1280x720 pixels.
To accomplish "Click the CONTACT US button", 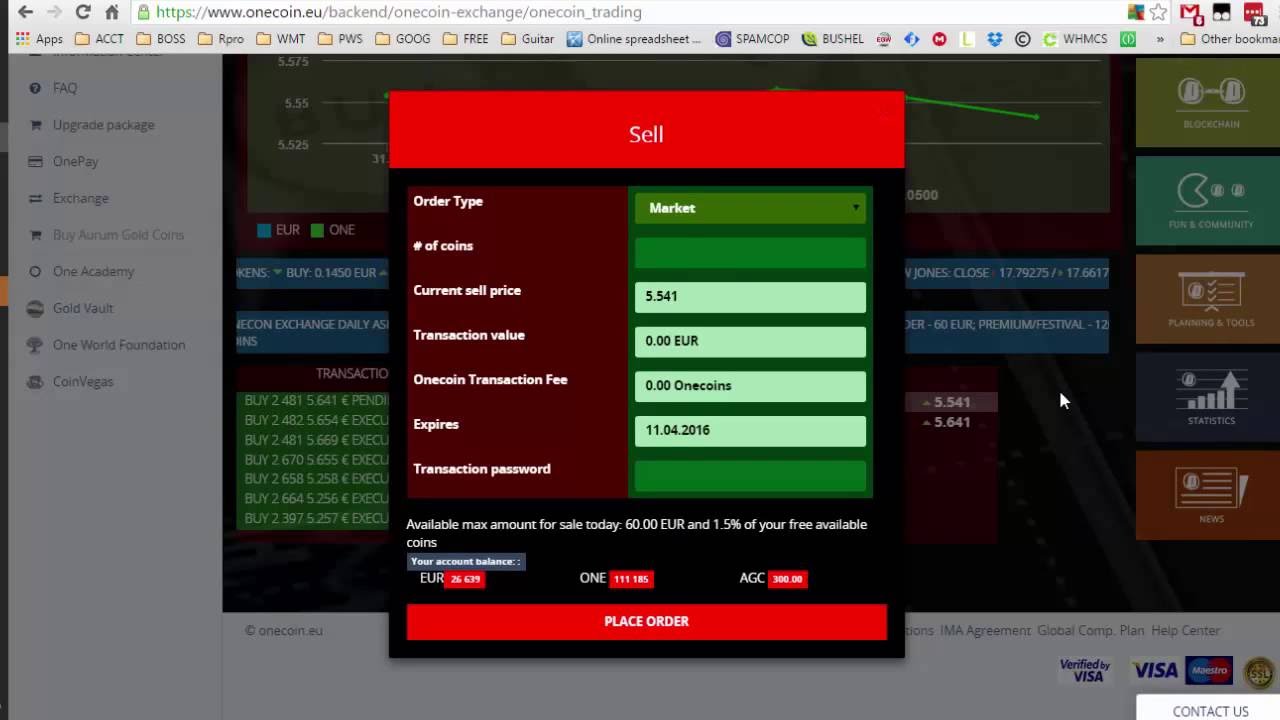I will click(x=1210, y=710).
